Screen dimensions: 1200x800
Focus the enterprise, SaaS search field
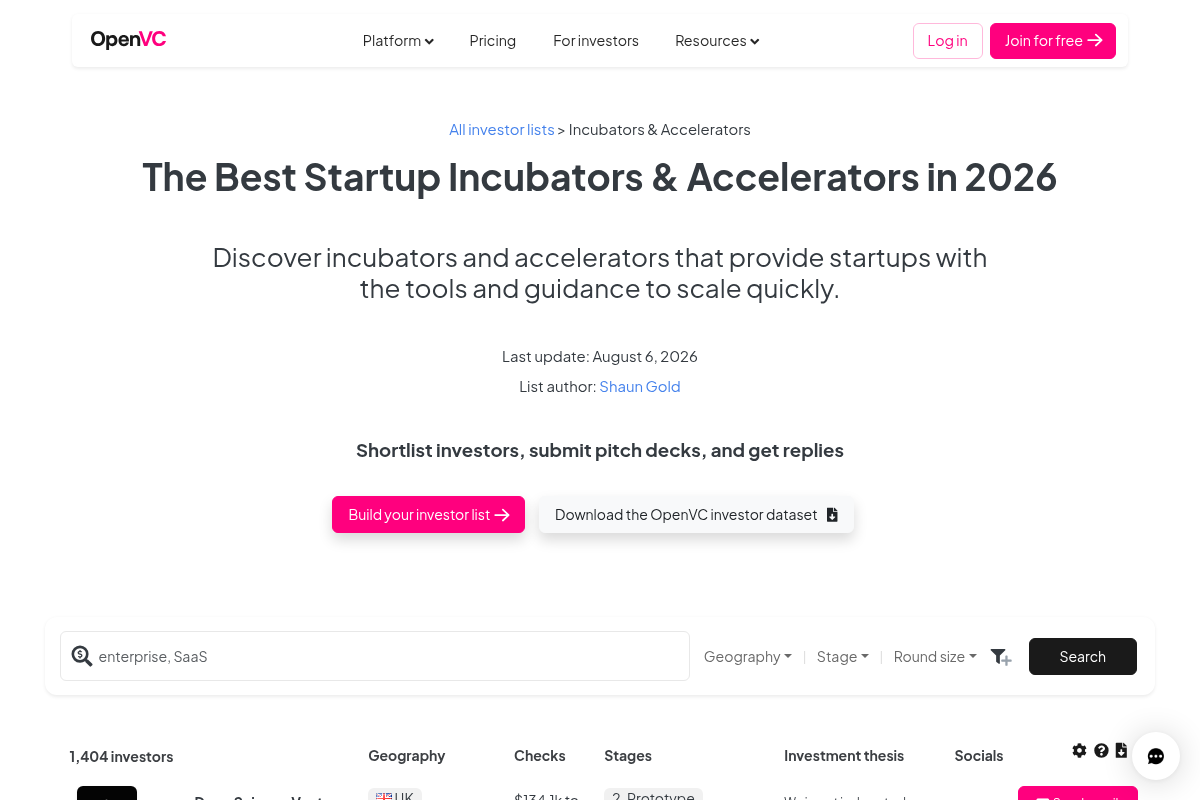375,656
